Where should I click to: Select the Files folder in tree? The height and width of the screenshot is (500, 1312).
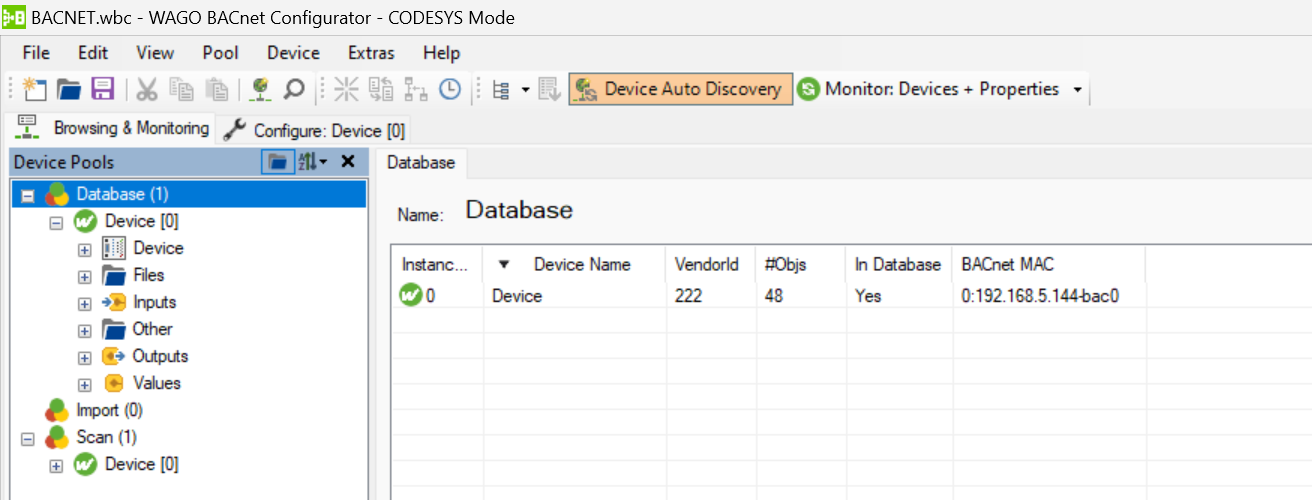(x=148, y=275)
